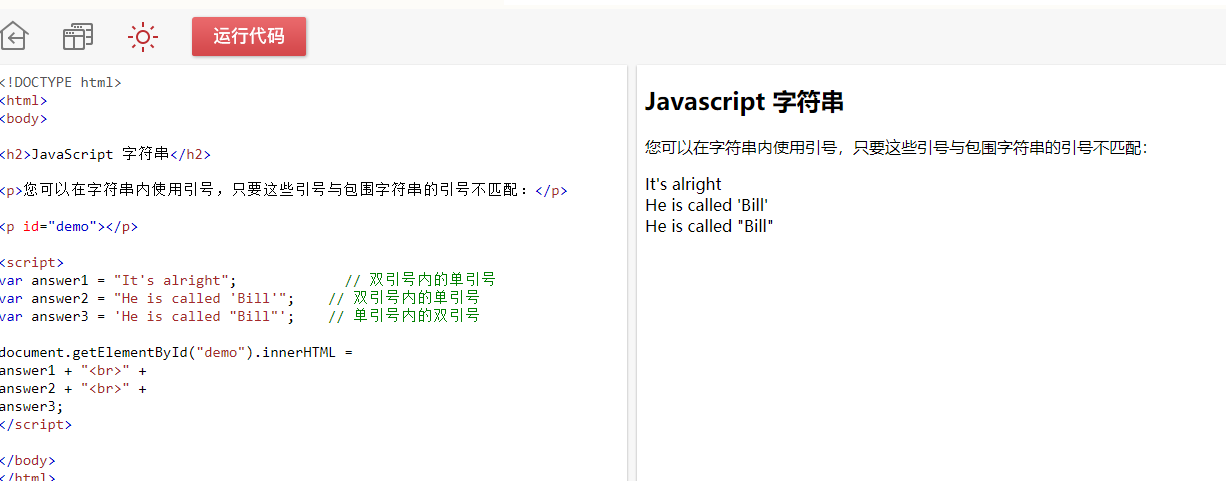Click the <!DOCTYPE html> line in editor
1226x481 pixels.
(x=60, y=82)
